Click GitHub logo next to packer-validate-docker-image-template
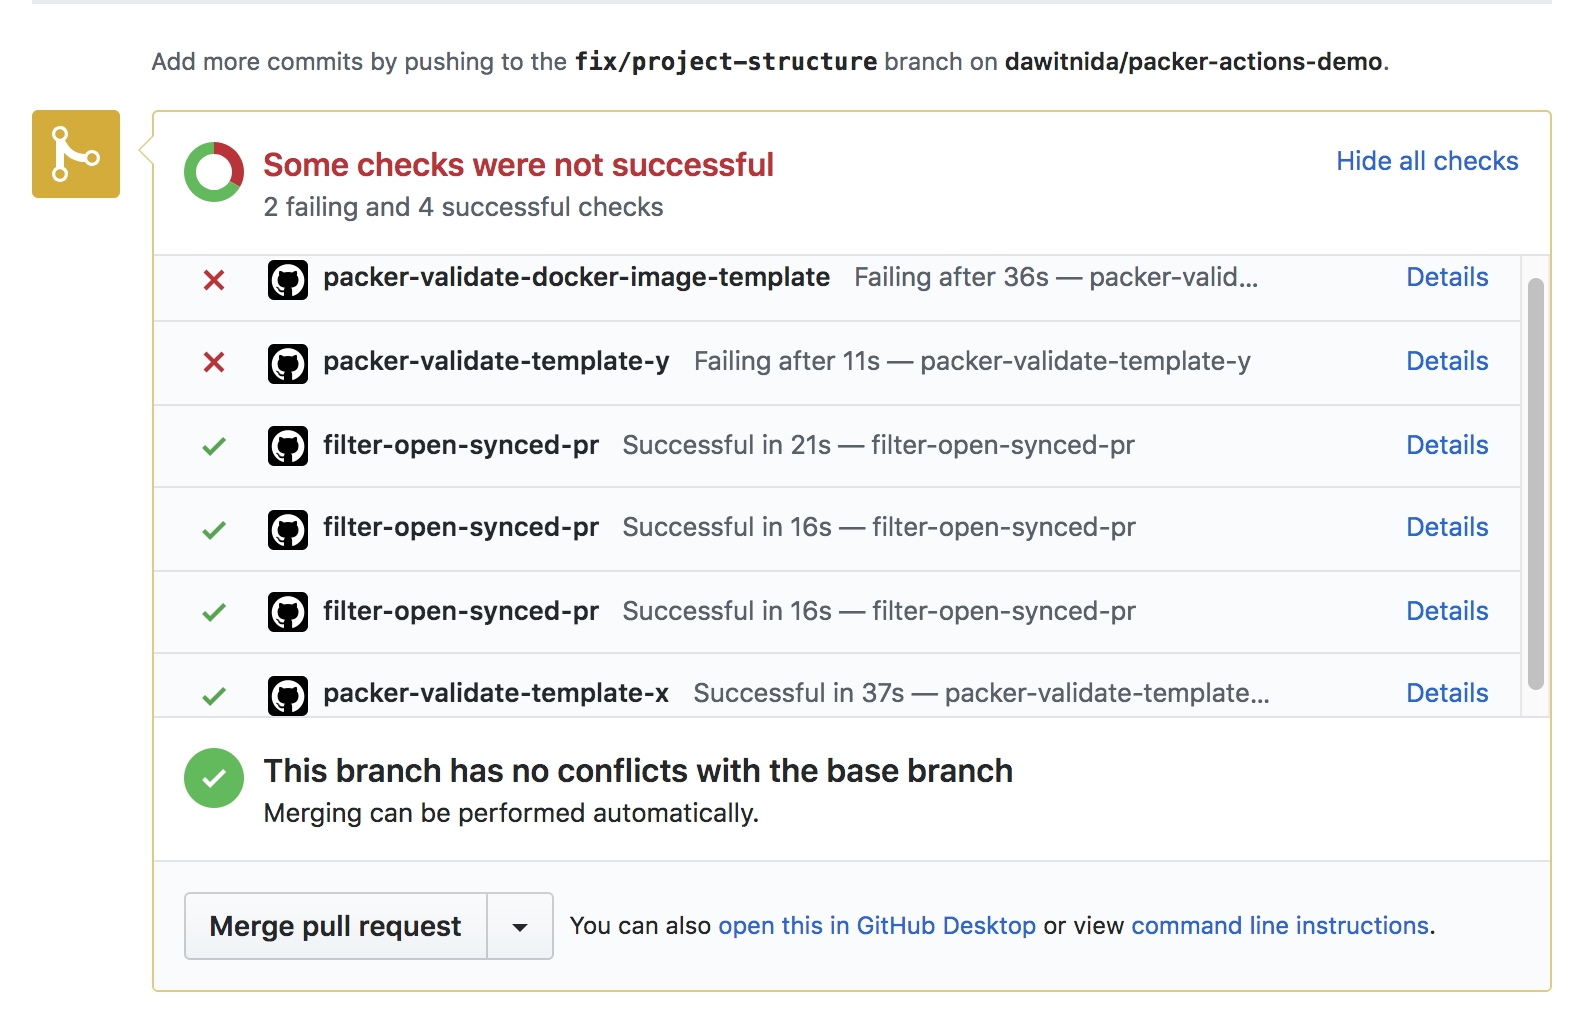 coord(288,280)
